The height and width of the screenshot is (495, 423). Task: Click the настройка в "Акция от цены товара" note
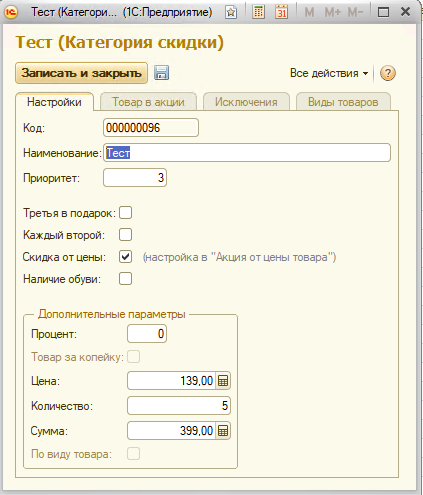239,257
